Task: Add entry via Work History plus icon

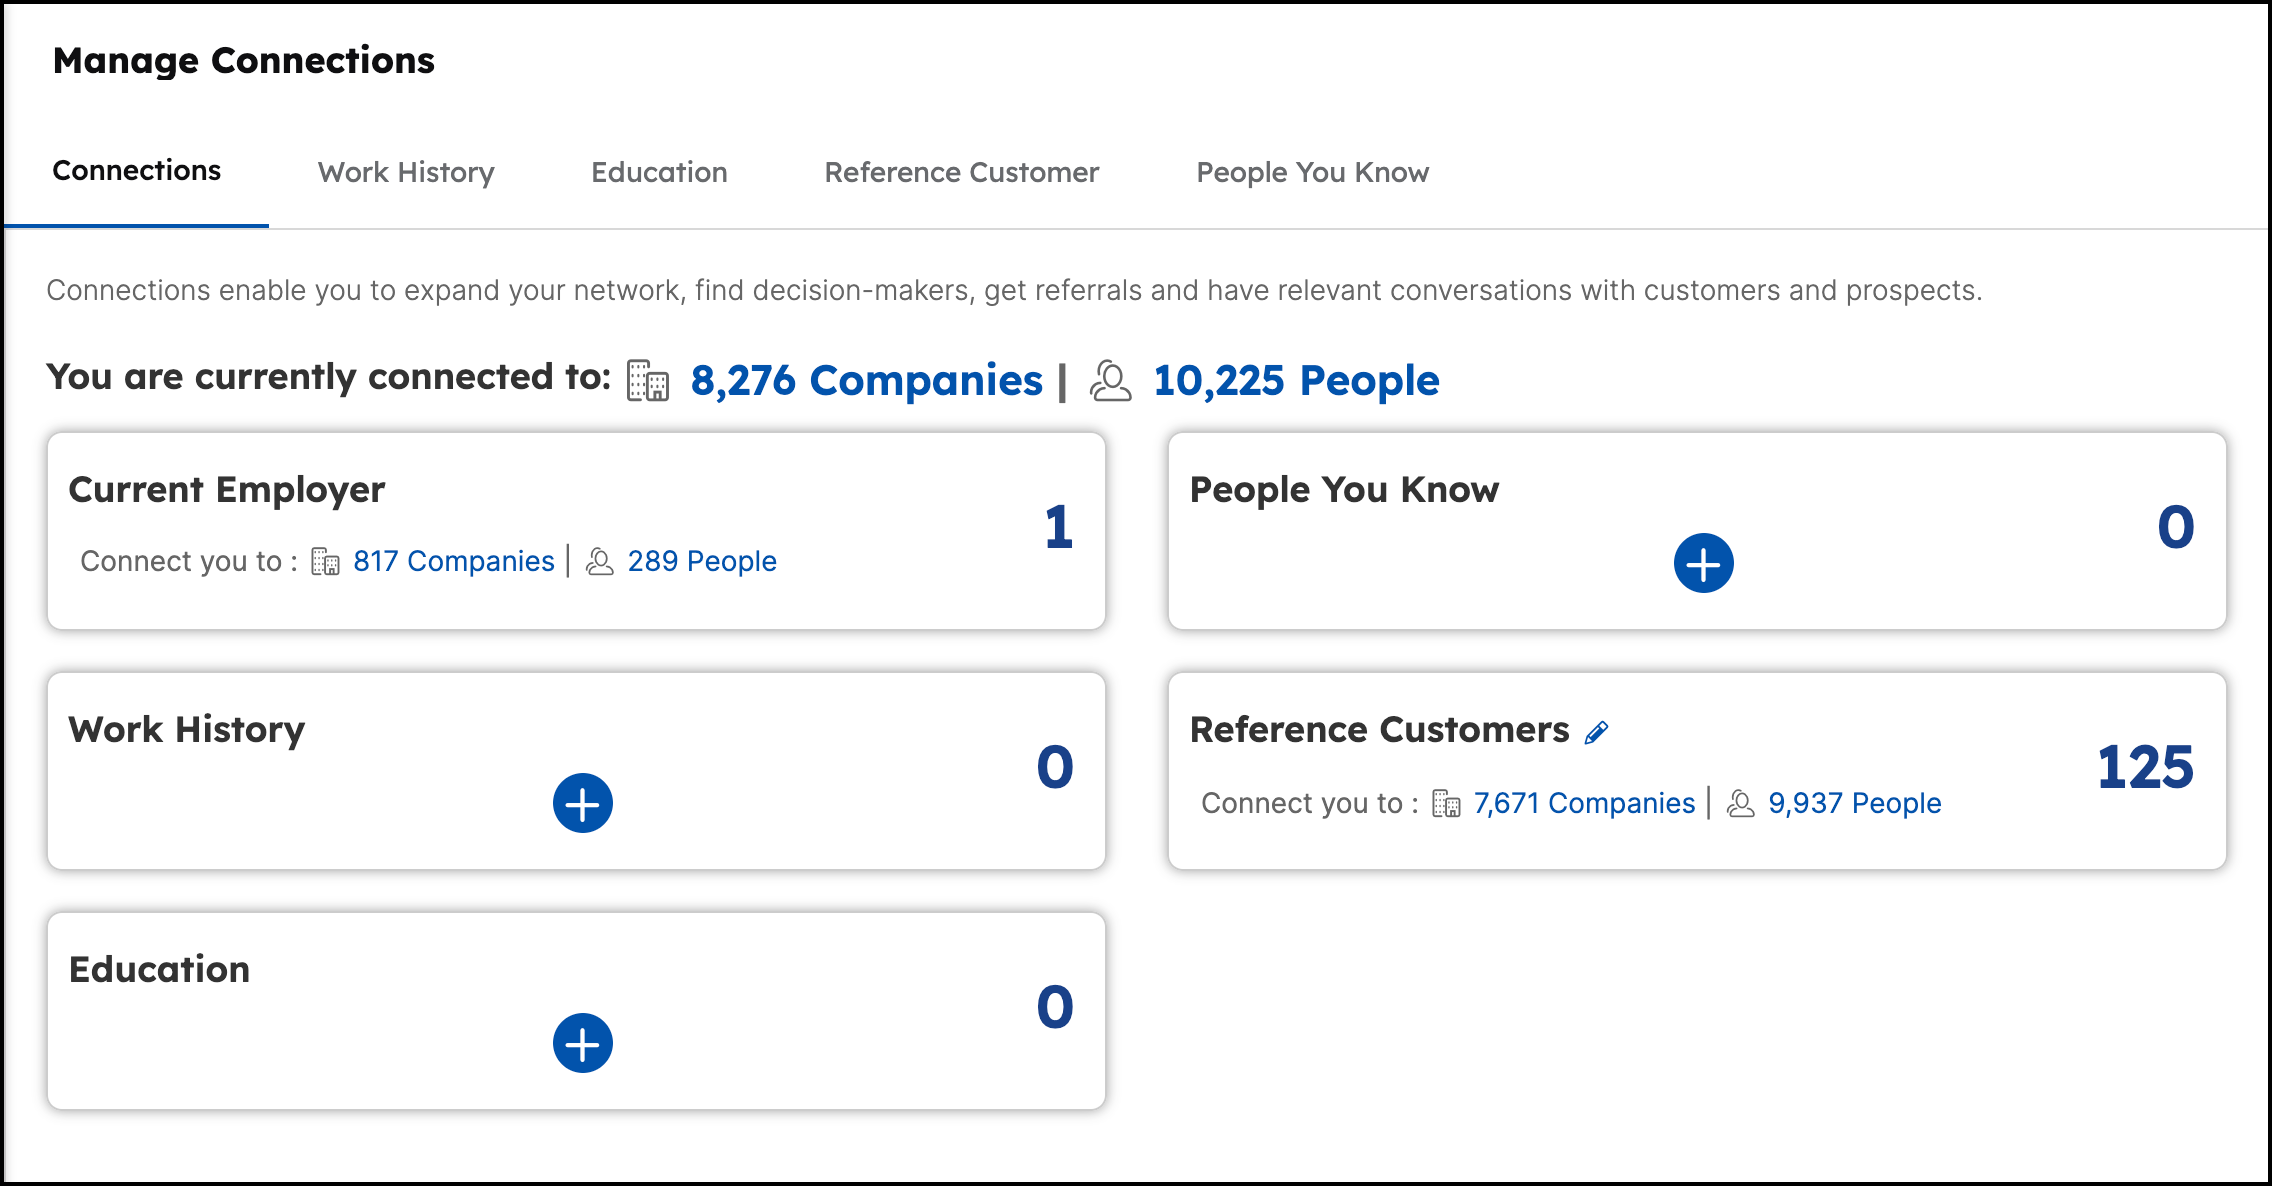Action: tap(583, 803)
